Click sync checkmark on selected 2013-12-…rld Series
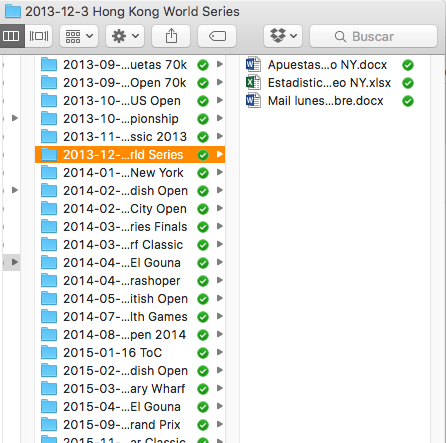Viewport: 446px width, 443px height. pyautogui.click(x=203, y=155)
